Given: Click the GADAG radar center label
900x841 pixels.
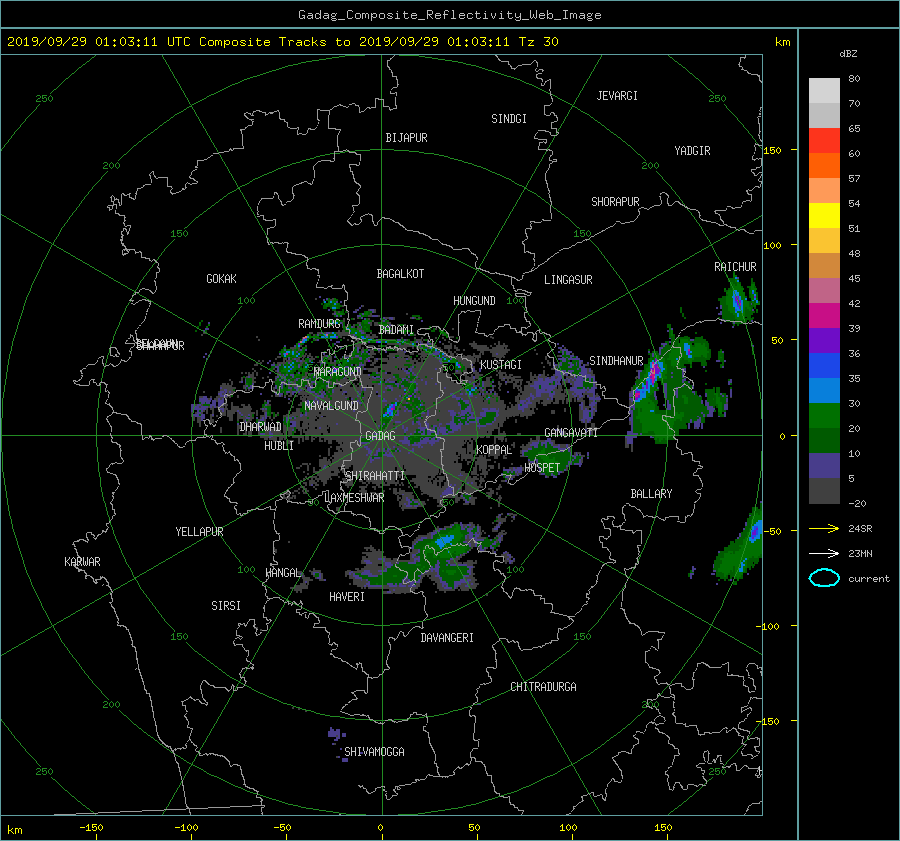Looking at the screenshot, I should (380, 436).
